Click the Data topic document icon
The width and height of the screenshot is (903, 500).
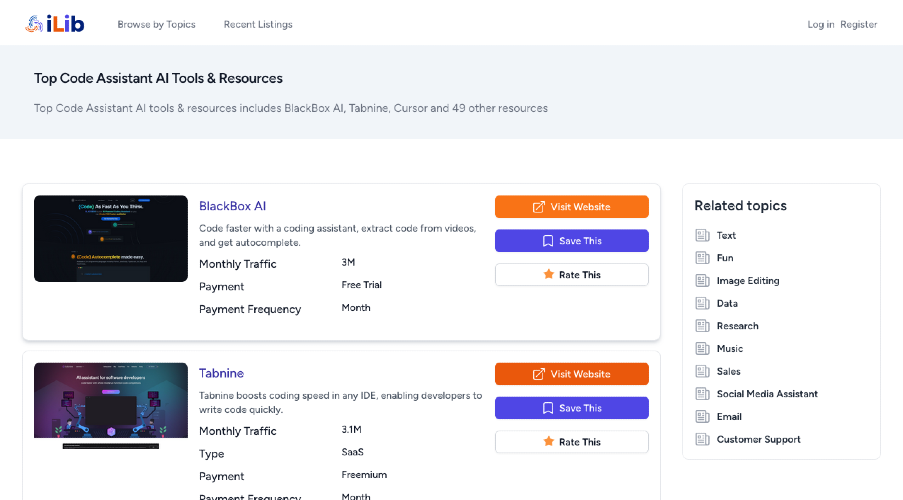click(702, 304)
